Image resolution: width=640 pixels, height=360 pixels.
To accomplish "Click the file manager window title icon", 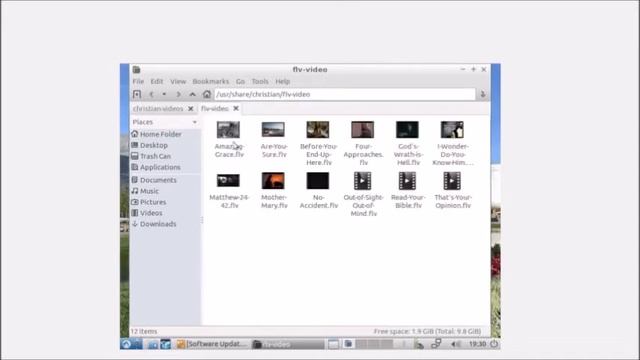I will pyautogui.click(x=136, y=70).
